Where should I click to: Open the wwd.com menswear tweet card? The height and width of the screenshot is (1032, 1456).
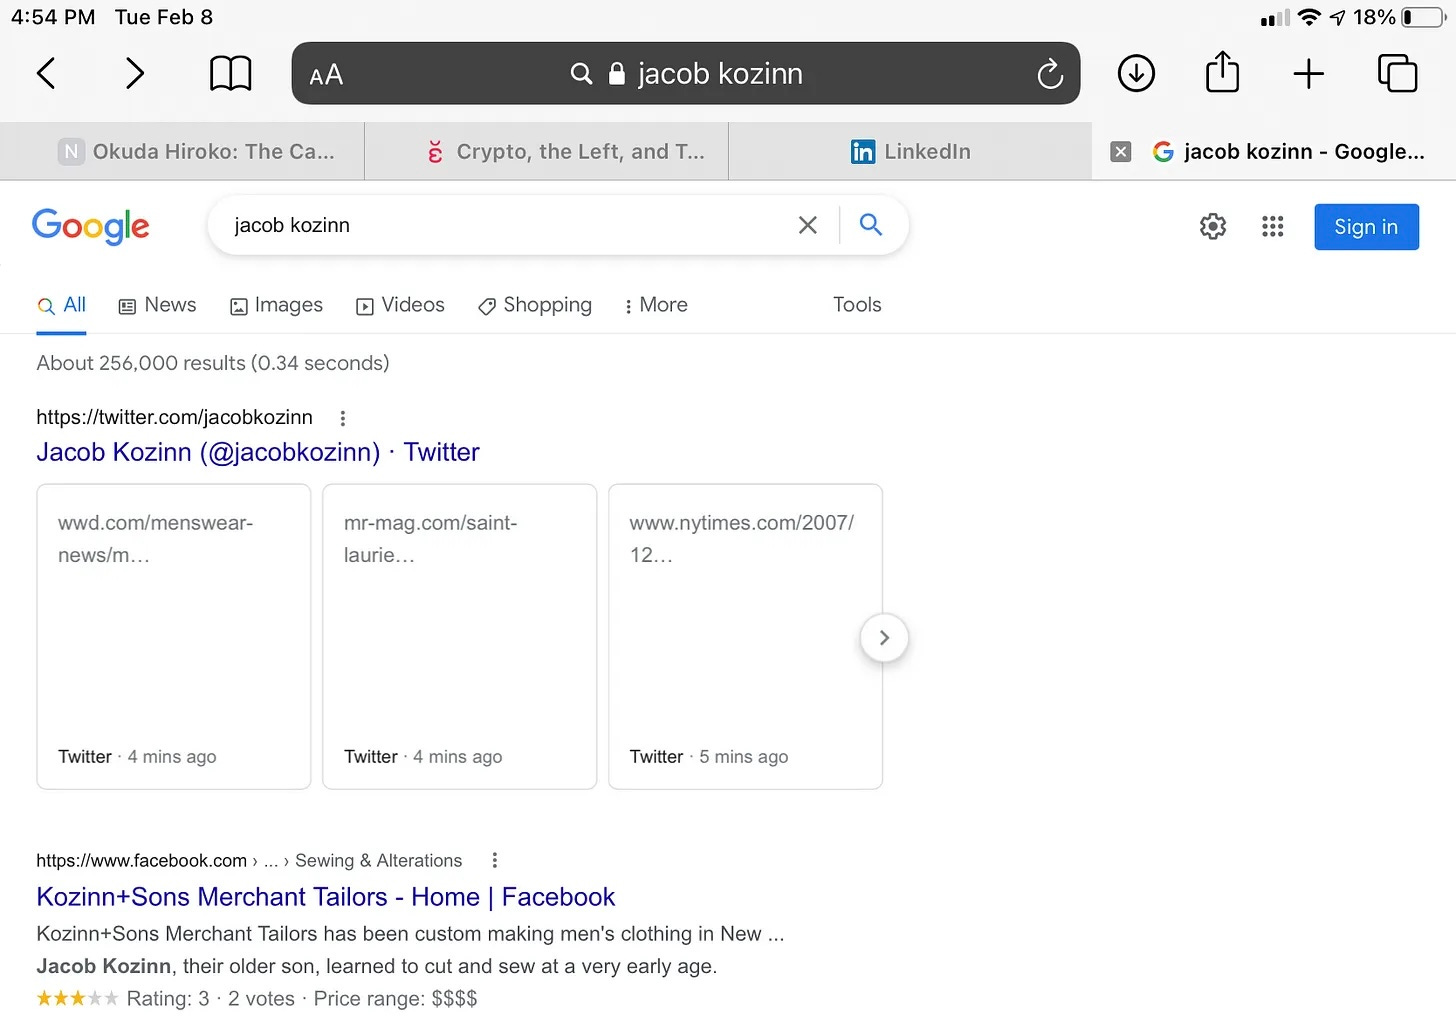(x=174, y=637)
